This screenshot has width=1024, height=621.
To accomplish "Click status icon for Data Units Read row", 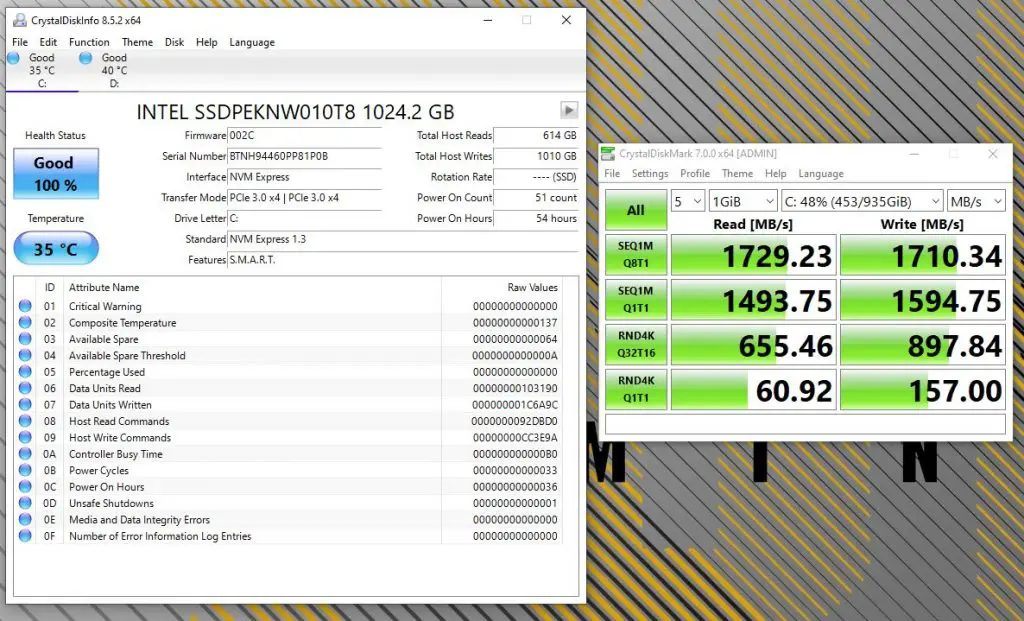I will point(25,388).
